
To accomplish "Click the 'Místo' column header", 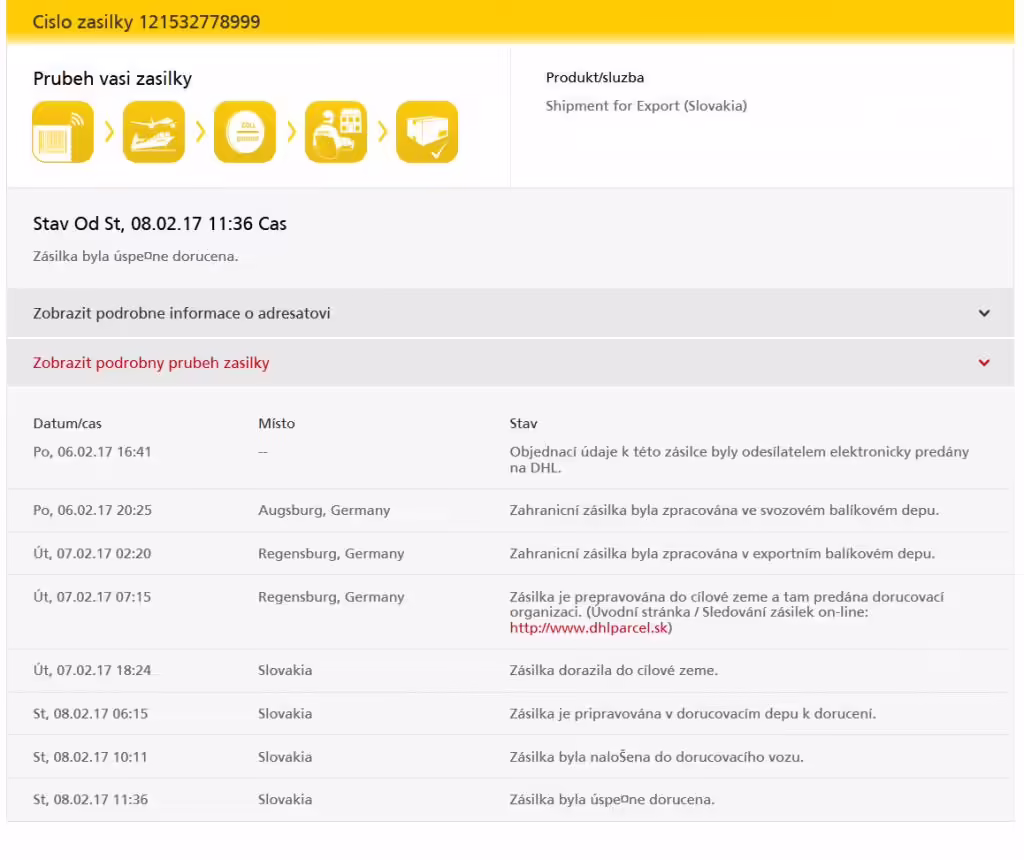I will click(x=276, y=423).
